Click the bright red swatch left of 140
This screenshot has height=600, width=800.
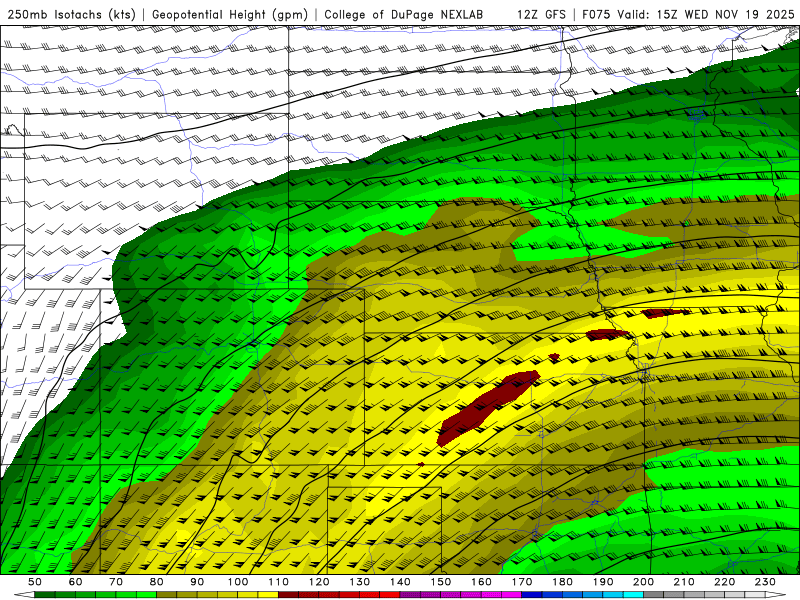(x=390, y=595)
